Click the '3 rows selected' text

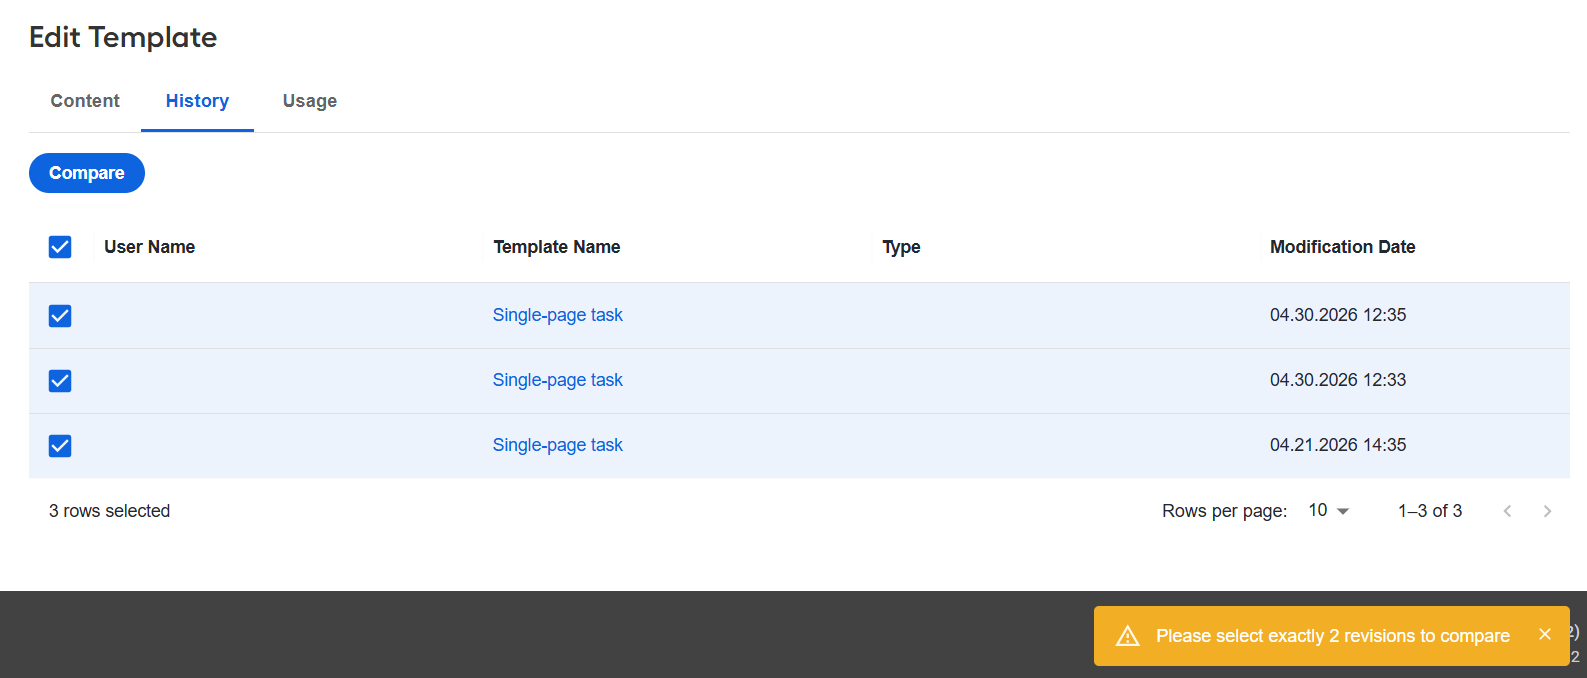pyautogui.click(x=110, y=511)
